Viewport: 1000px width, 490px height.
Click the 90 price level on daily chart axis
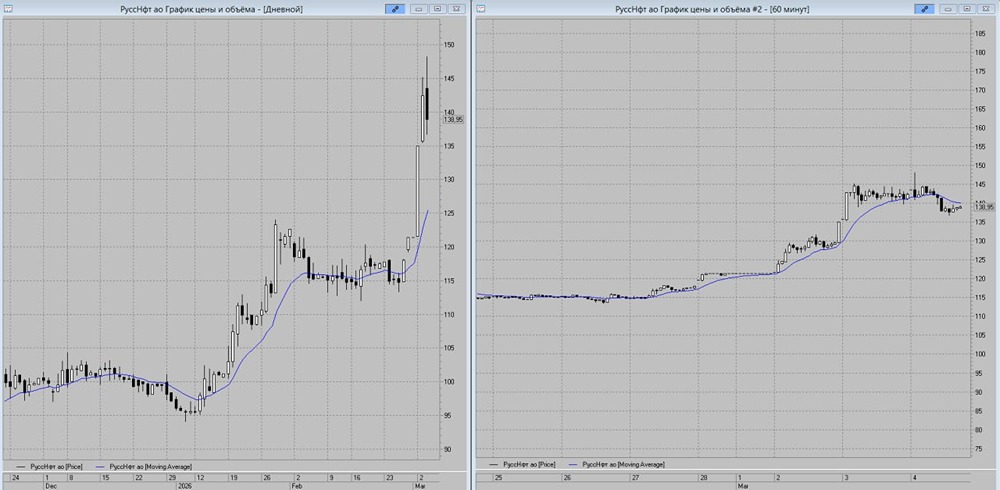[x=450, y=449]
